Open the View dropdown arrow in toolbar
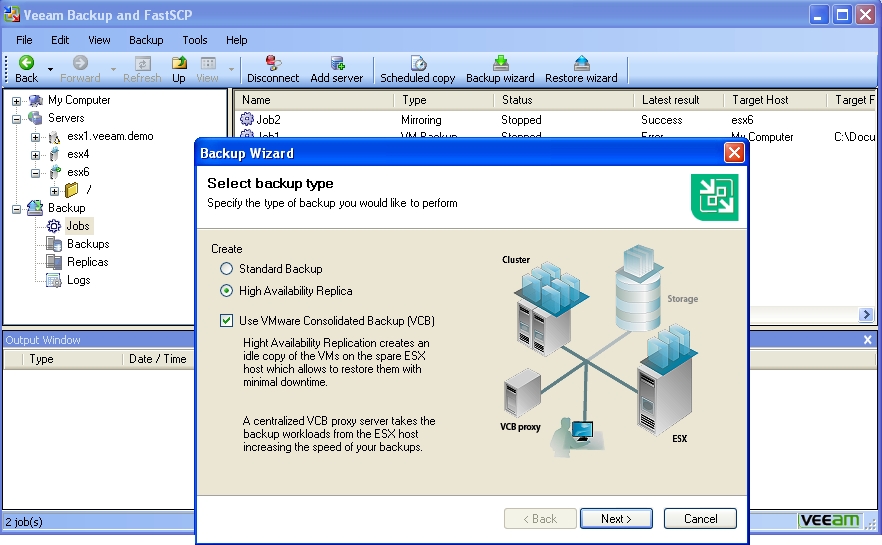This screenshot has width=882, height=545. [231, 69]
